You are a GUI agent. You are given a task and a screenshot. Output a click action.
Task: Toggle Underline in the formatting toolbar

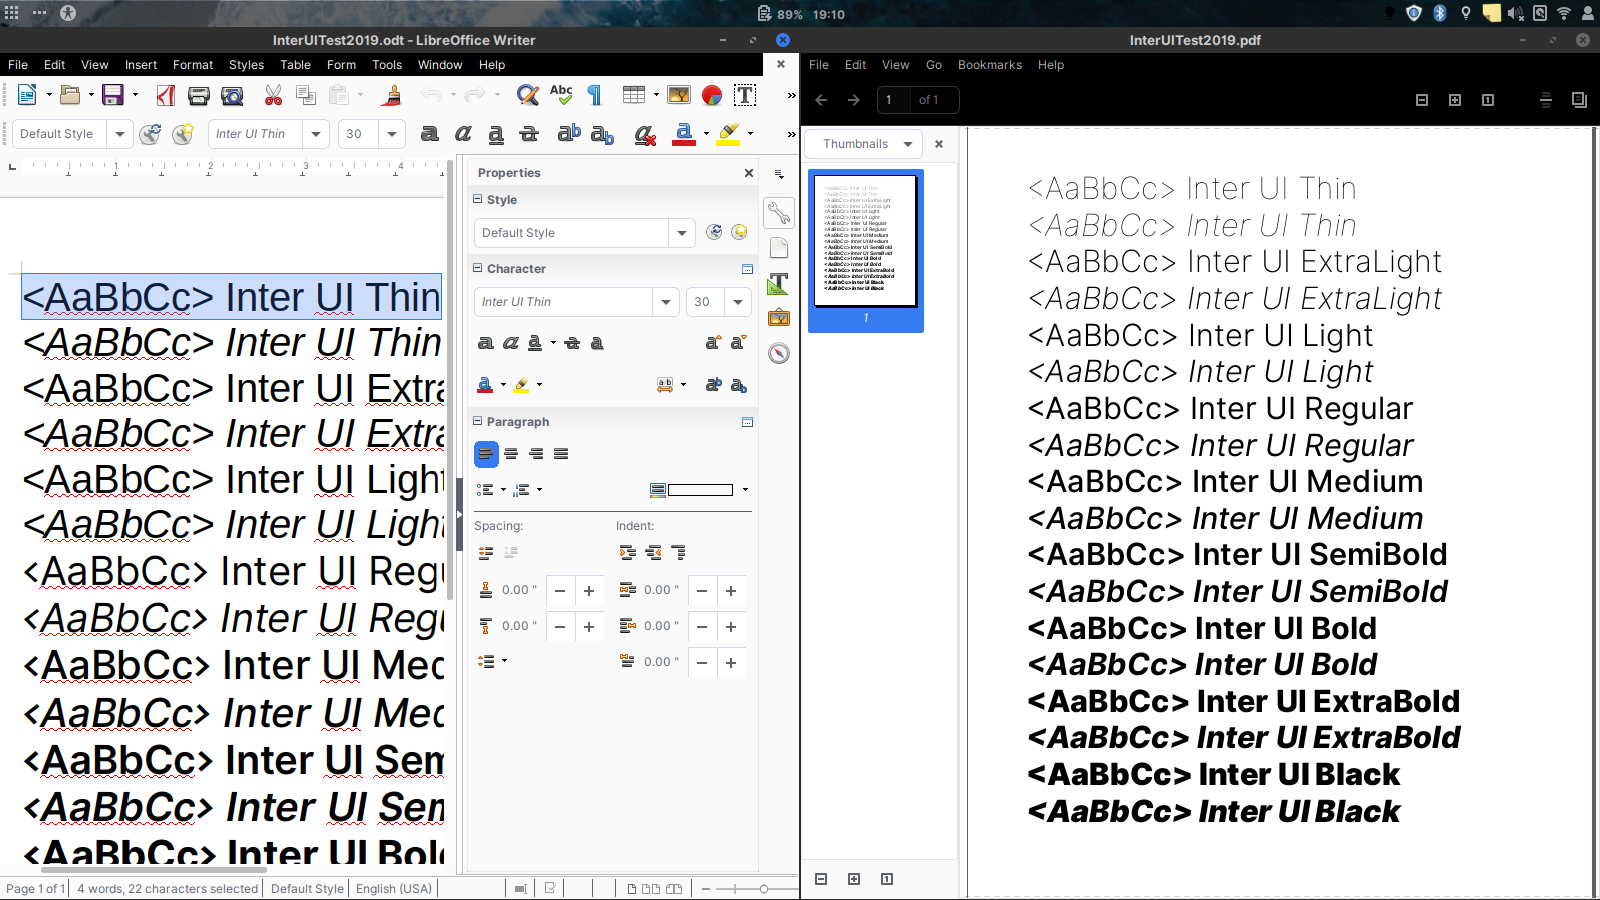pyautogui.click(x=496, y=134)
